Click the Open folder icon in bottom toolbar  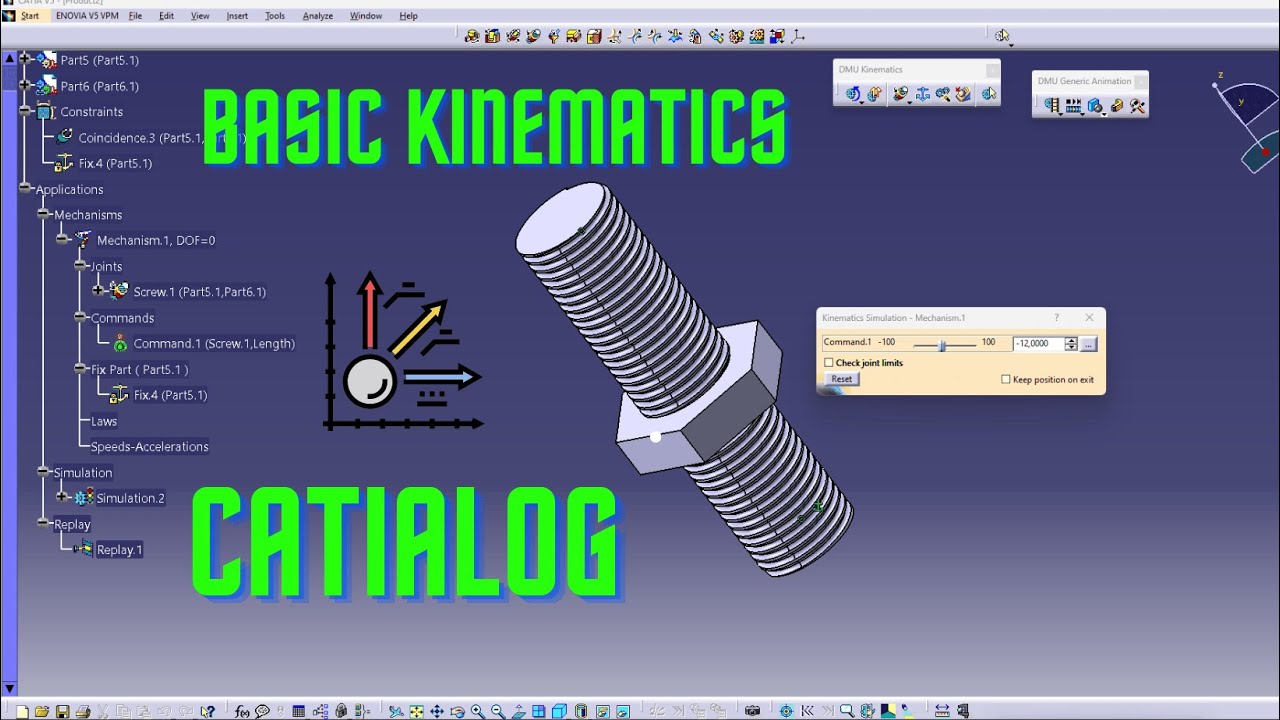[42, 712]
